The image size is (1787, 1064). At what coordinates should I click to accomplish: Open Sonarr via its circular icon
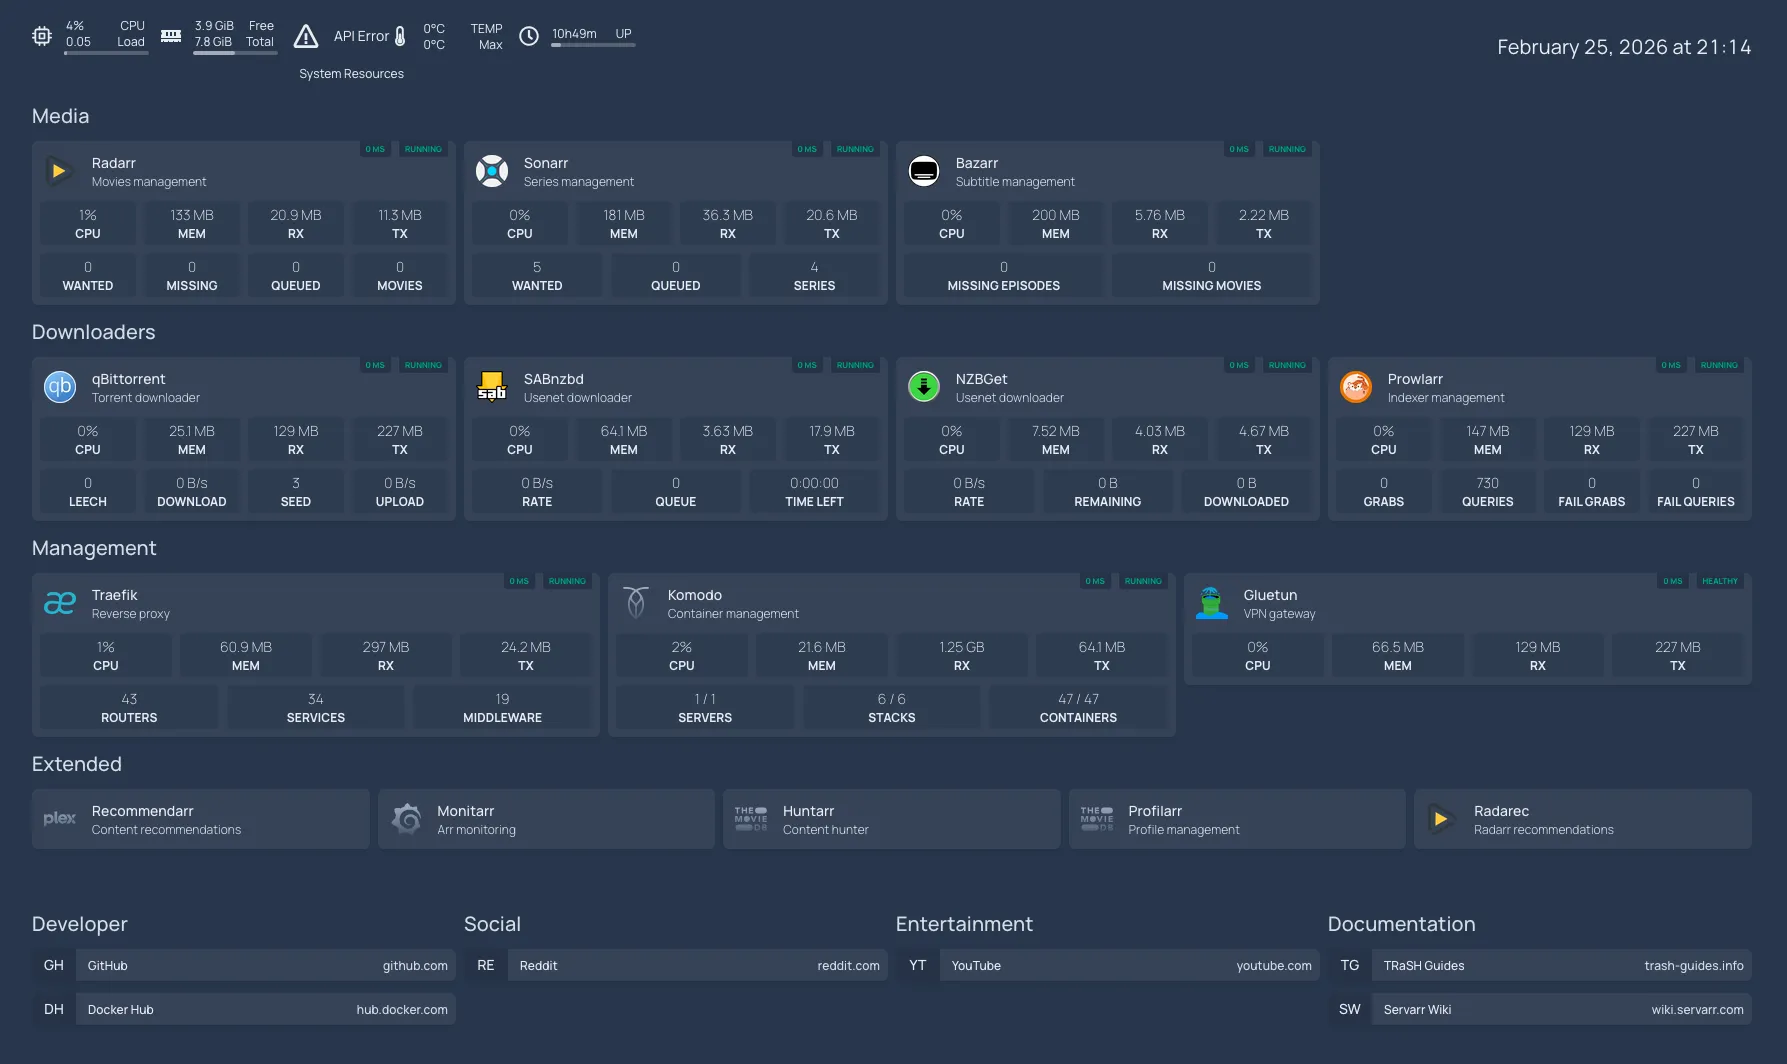(491, 171)
